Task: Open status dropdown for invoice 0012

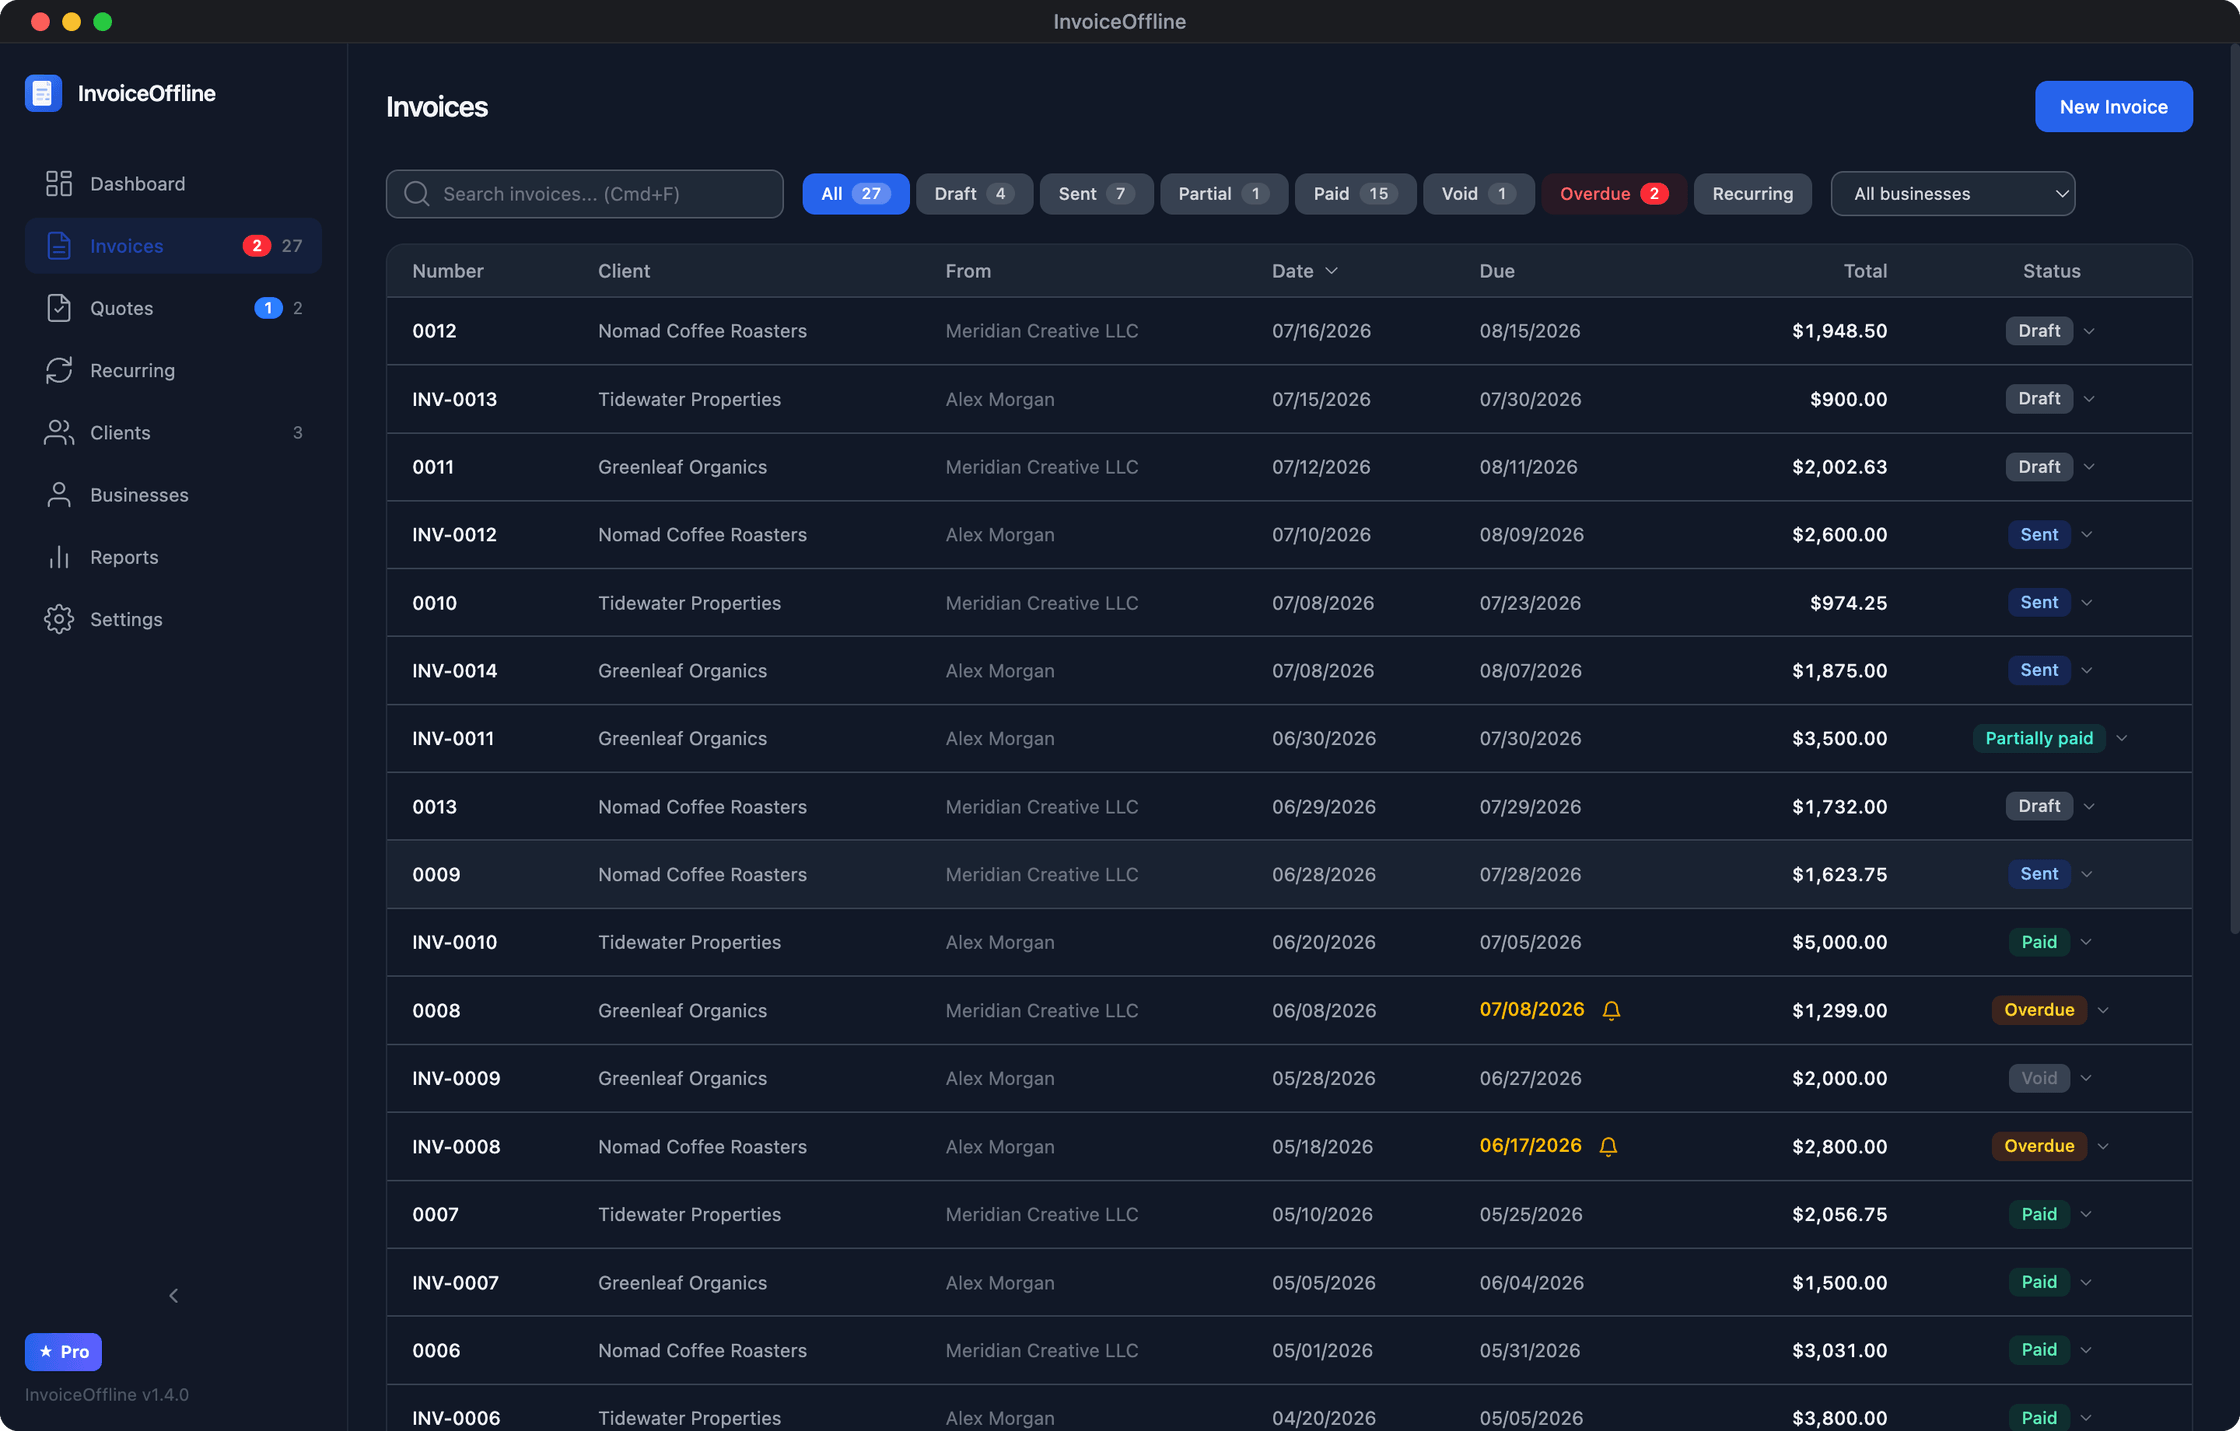Action: (2089, 331)
